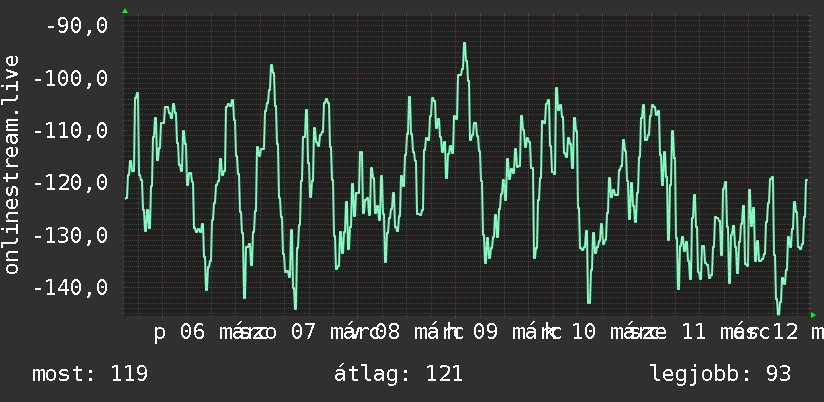Click the '10' date label on x-axis
Image resolution: width=824 pixels, height=402 pixels.
(x=583, y=333)
